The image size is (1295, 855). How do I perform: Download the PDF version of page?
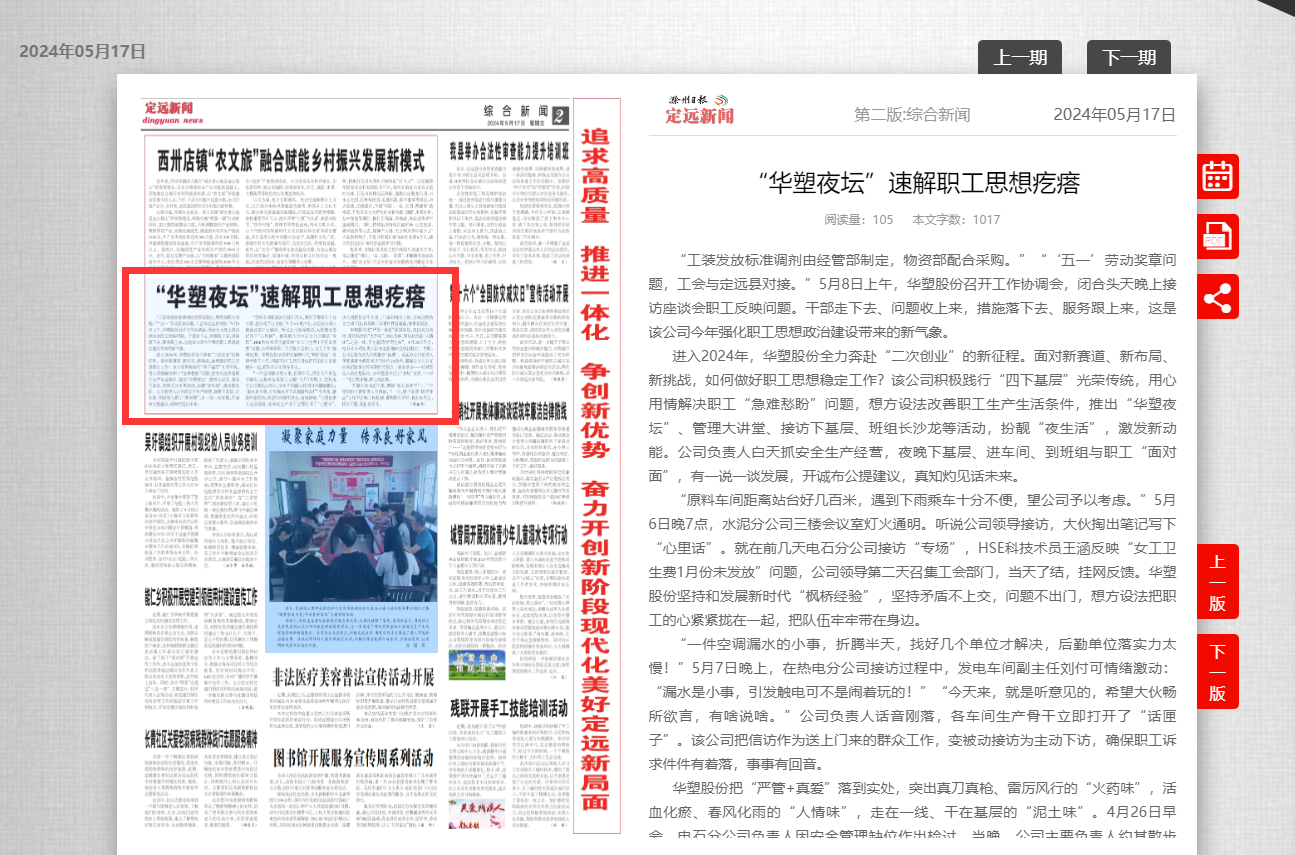[1217, 237]
